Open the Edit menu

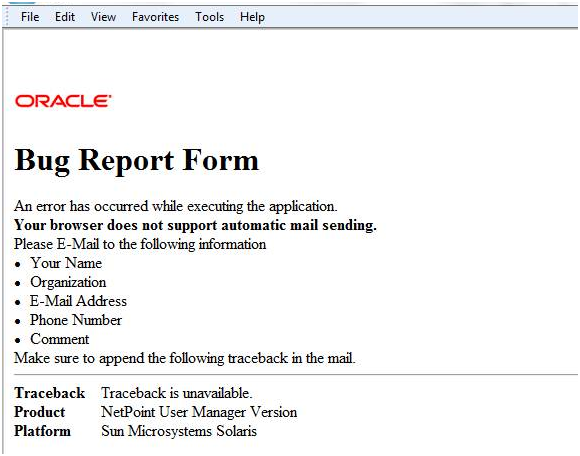coord(65,17)
